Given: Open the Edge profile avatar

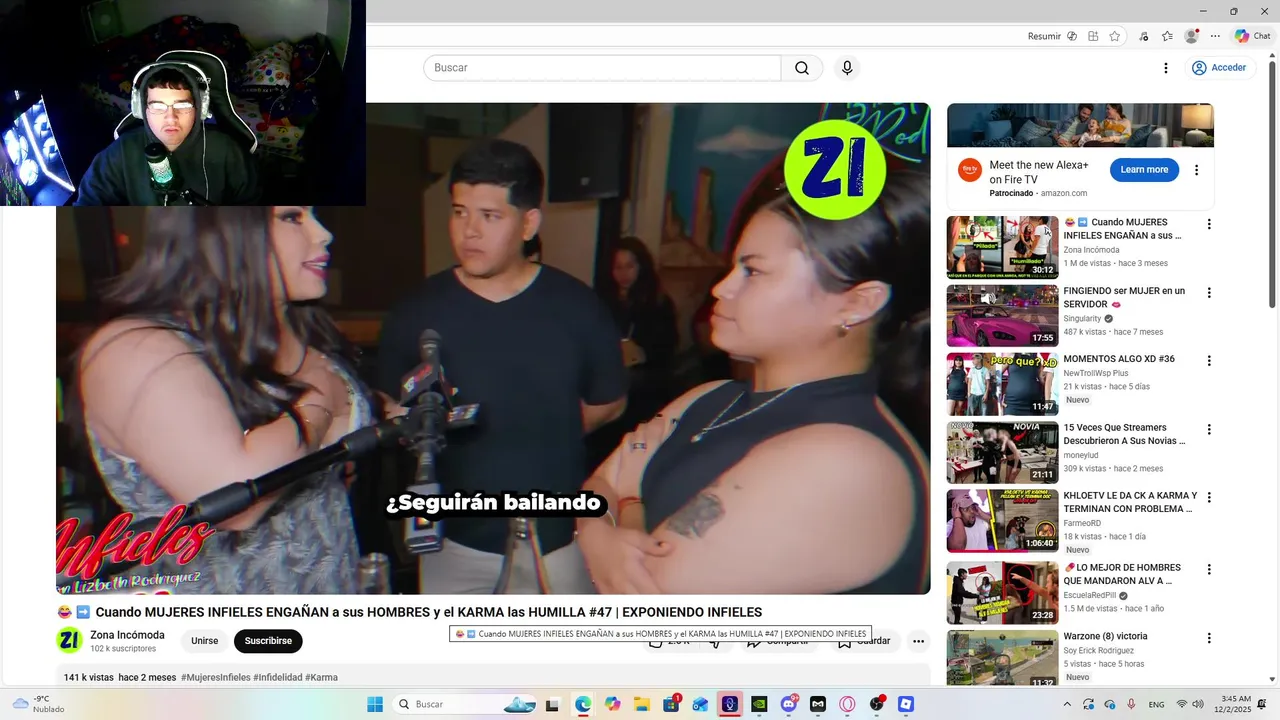Looking at the screenshot, I should [1191, 36].
